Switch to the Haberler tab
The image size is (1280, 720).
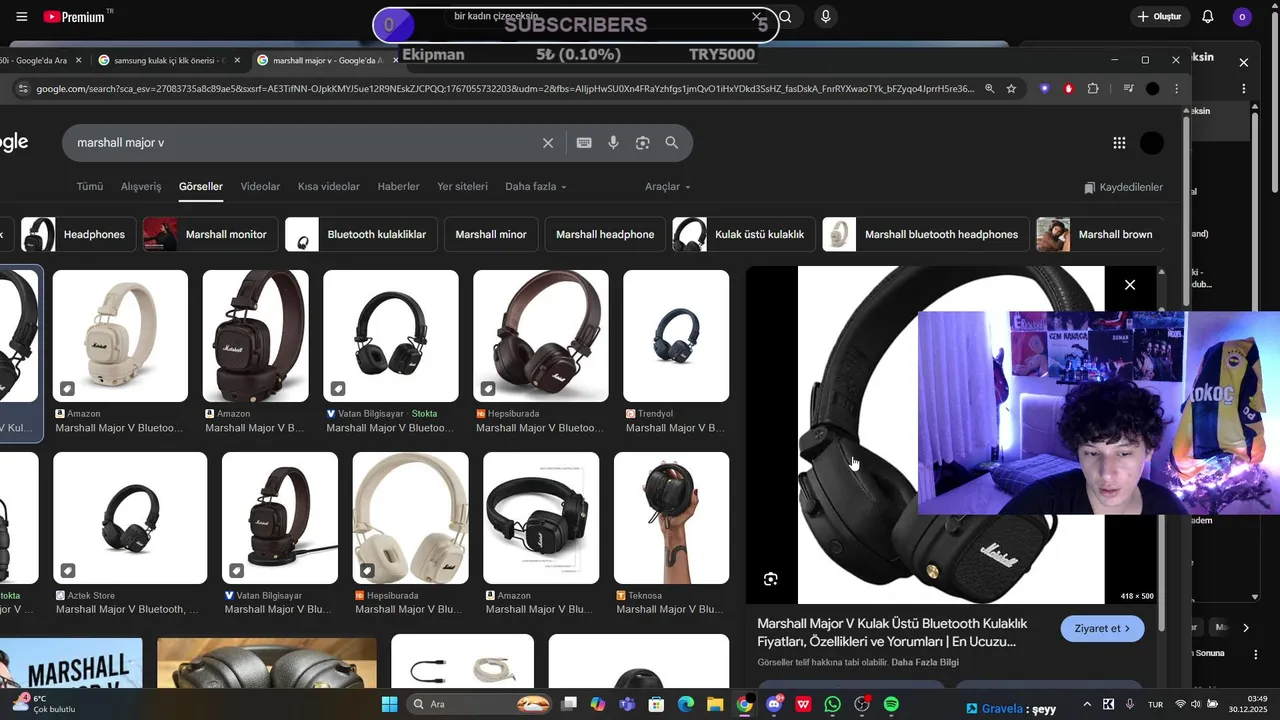pyautogui.click(x=398, y=187)
